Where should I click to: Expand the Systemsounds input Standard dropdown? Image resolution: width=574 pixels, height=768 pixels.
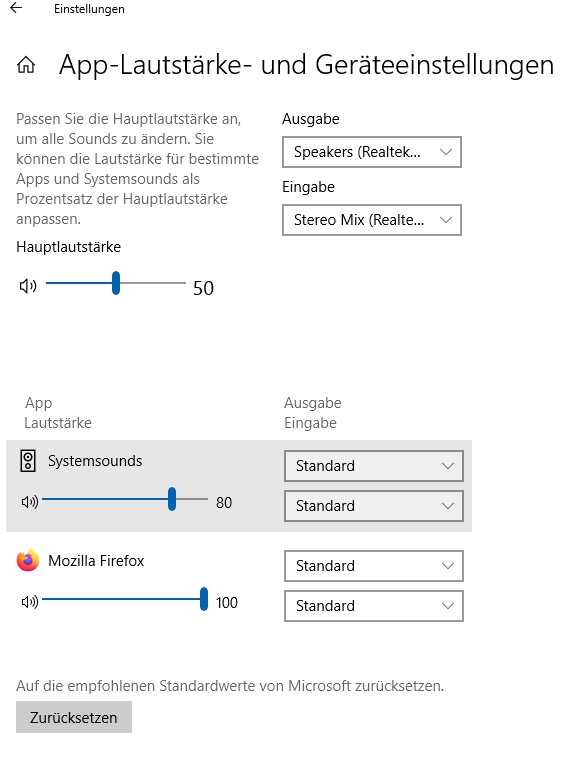point(374,506)
